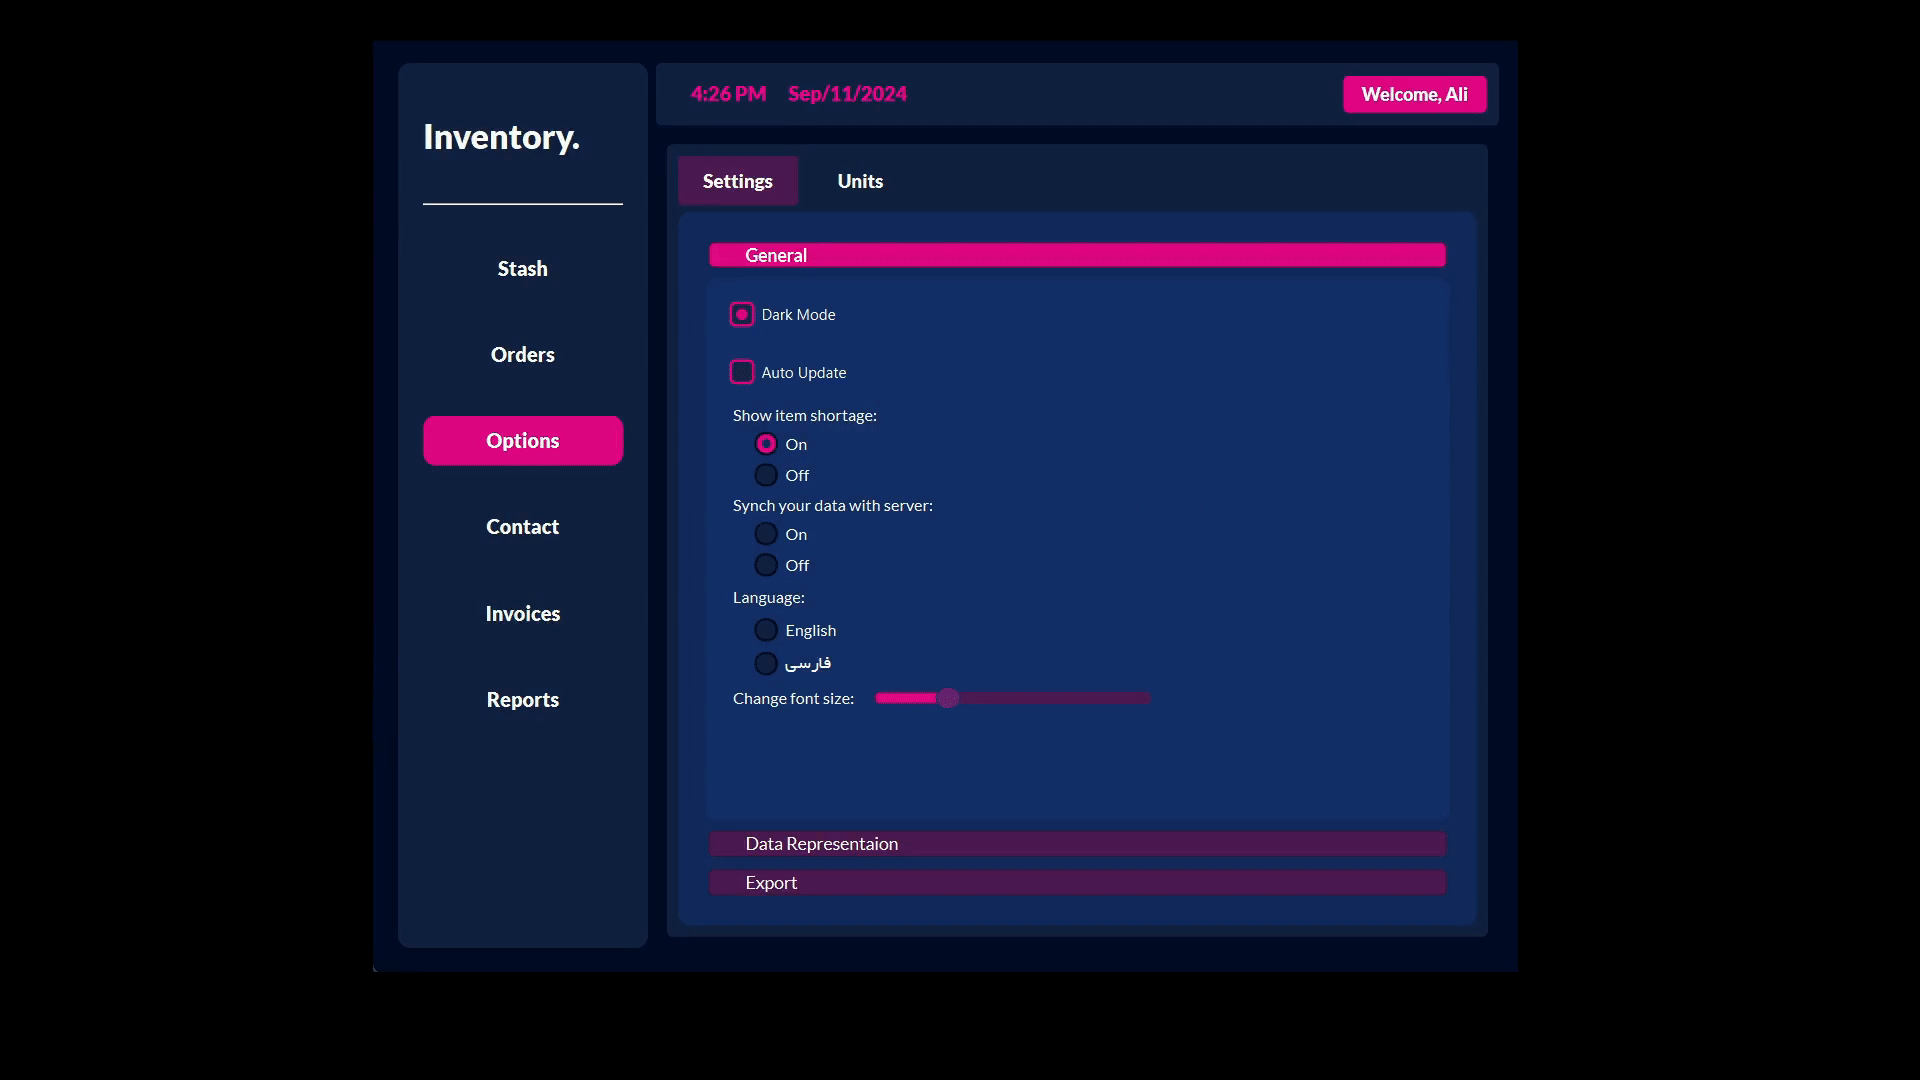Select Off for Show item shortage

point(766,475)
